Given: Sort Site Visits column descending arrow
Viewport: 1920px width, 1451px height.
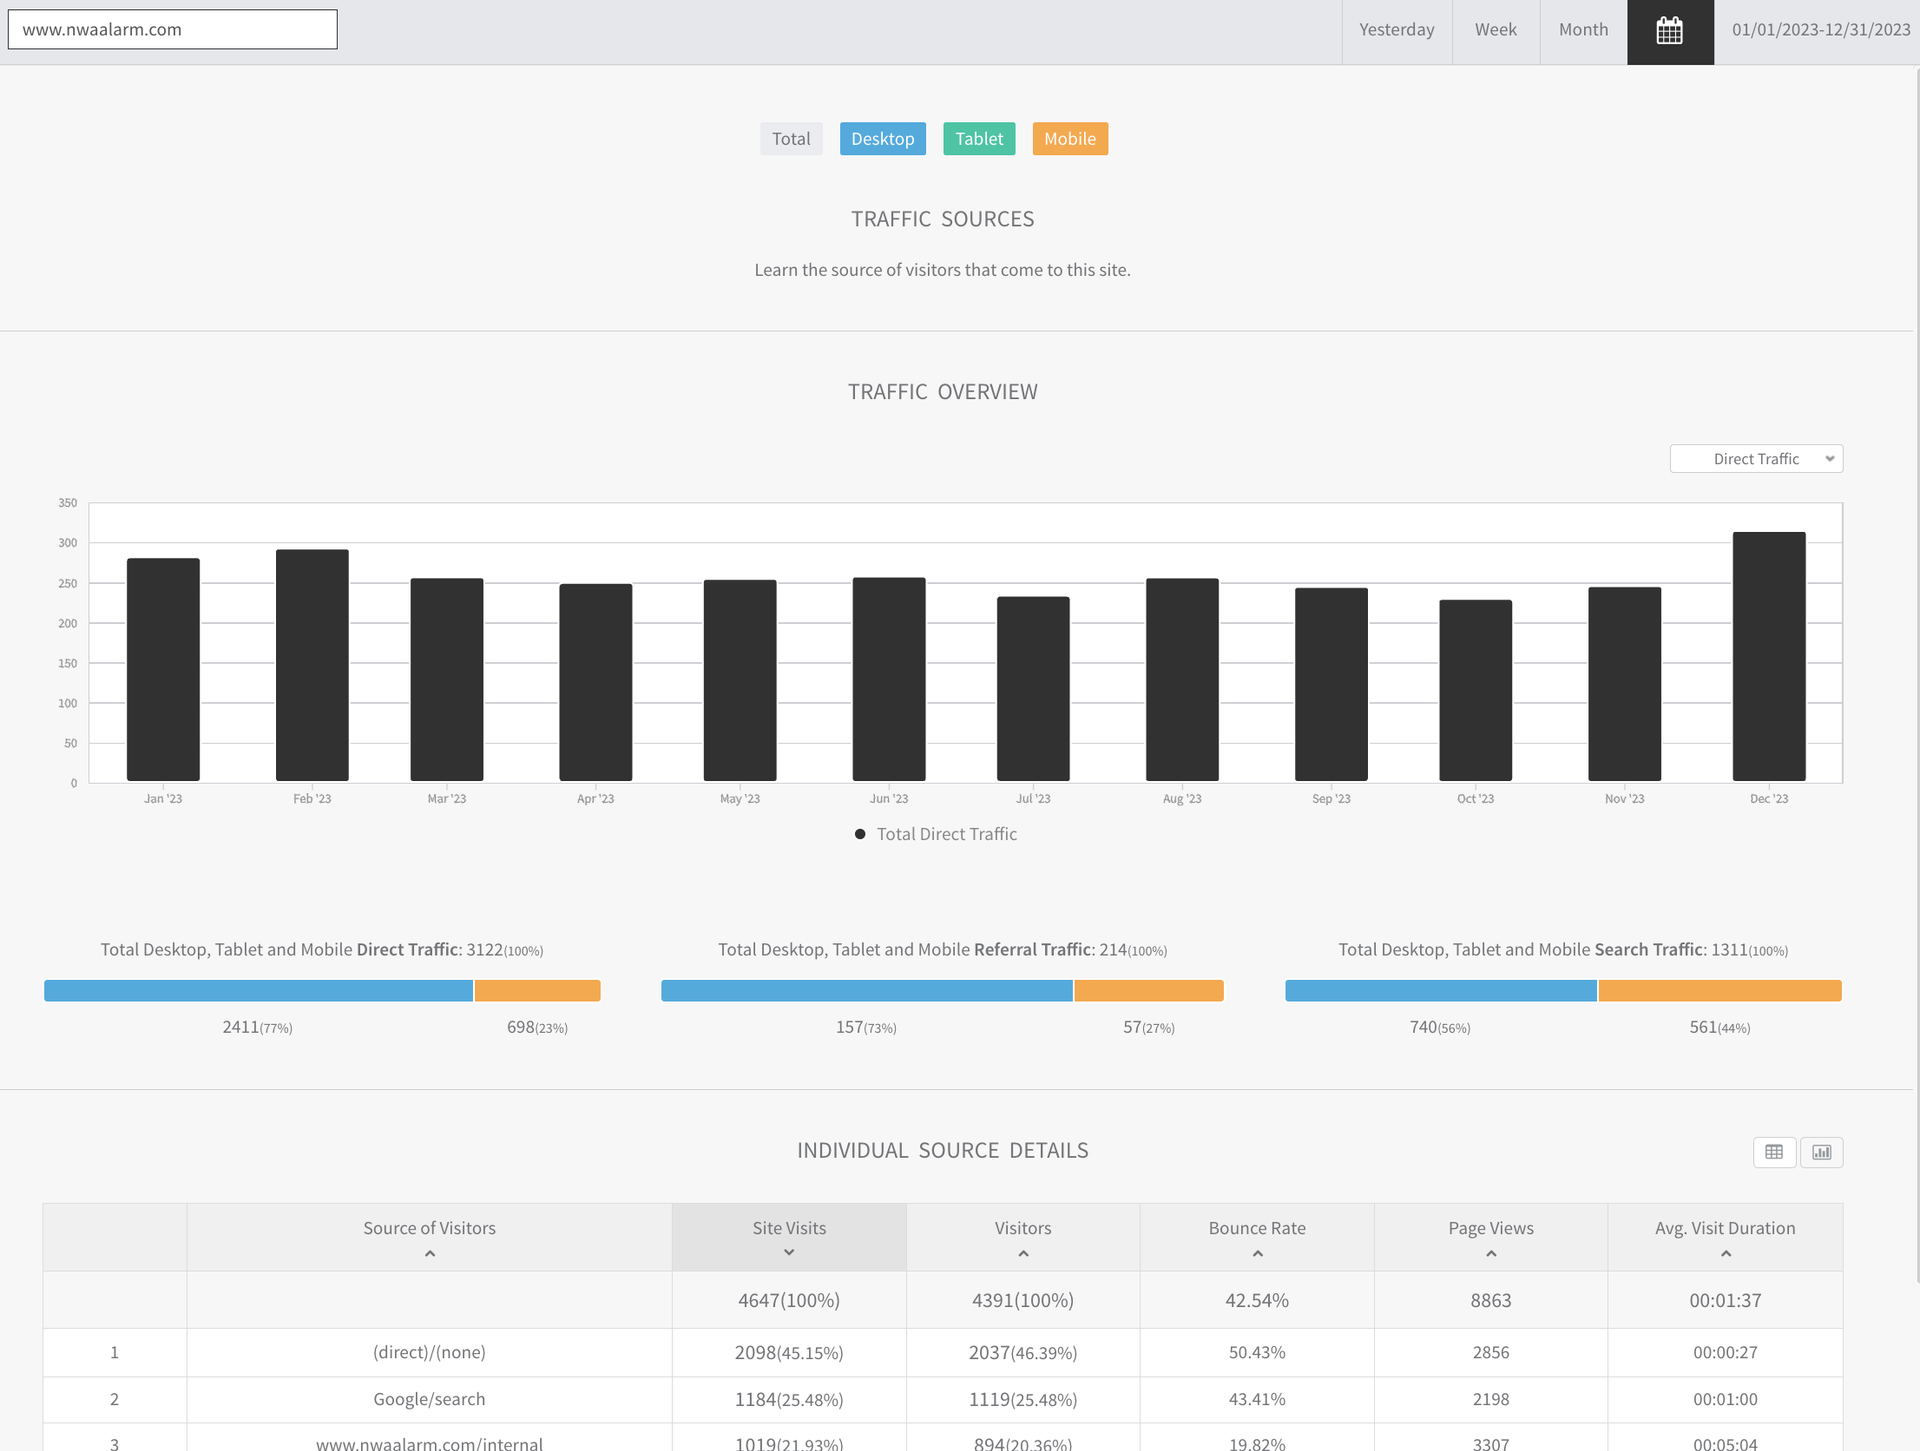Looking at the screenshot, I should [789, 1253].
